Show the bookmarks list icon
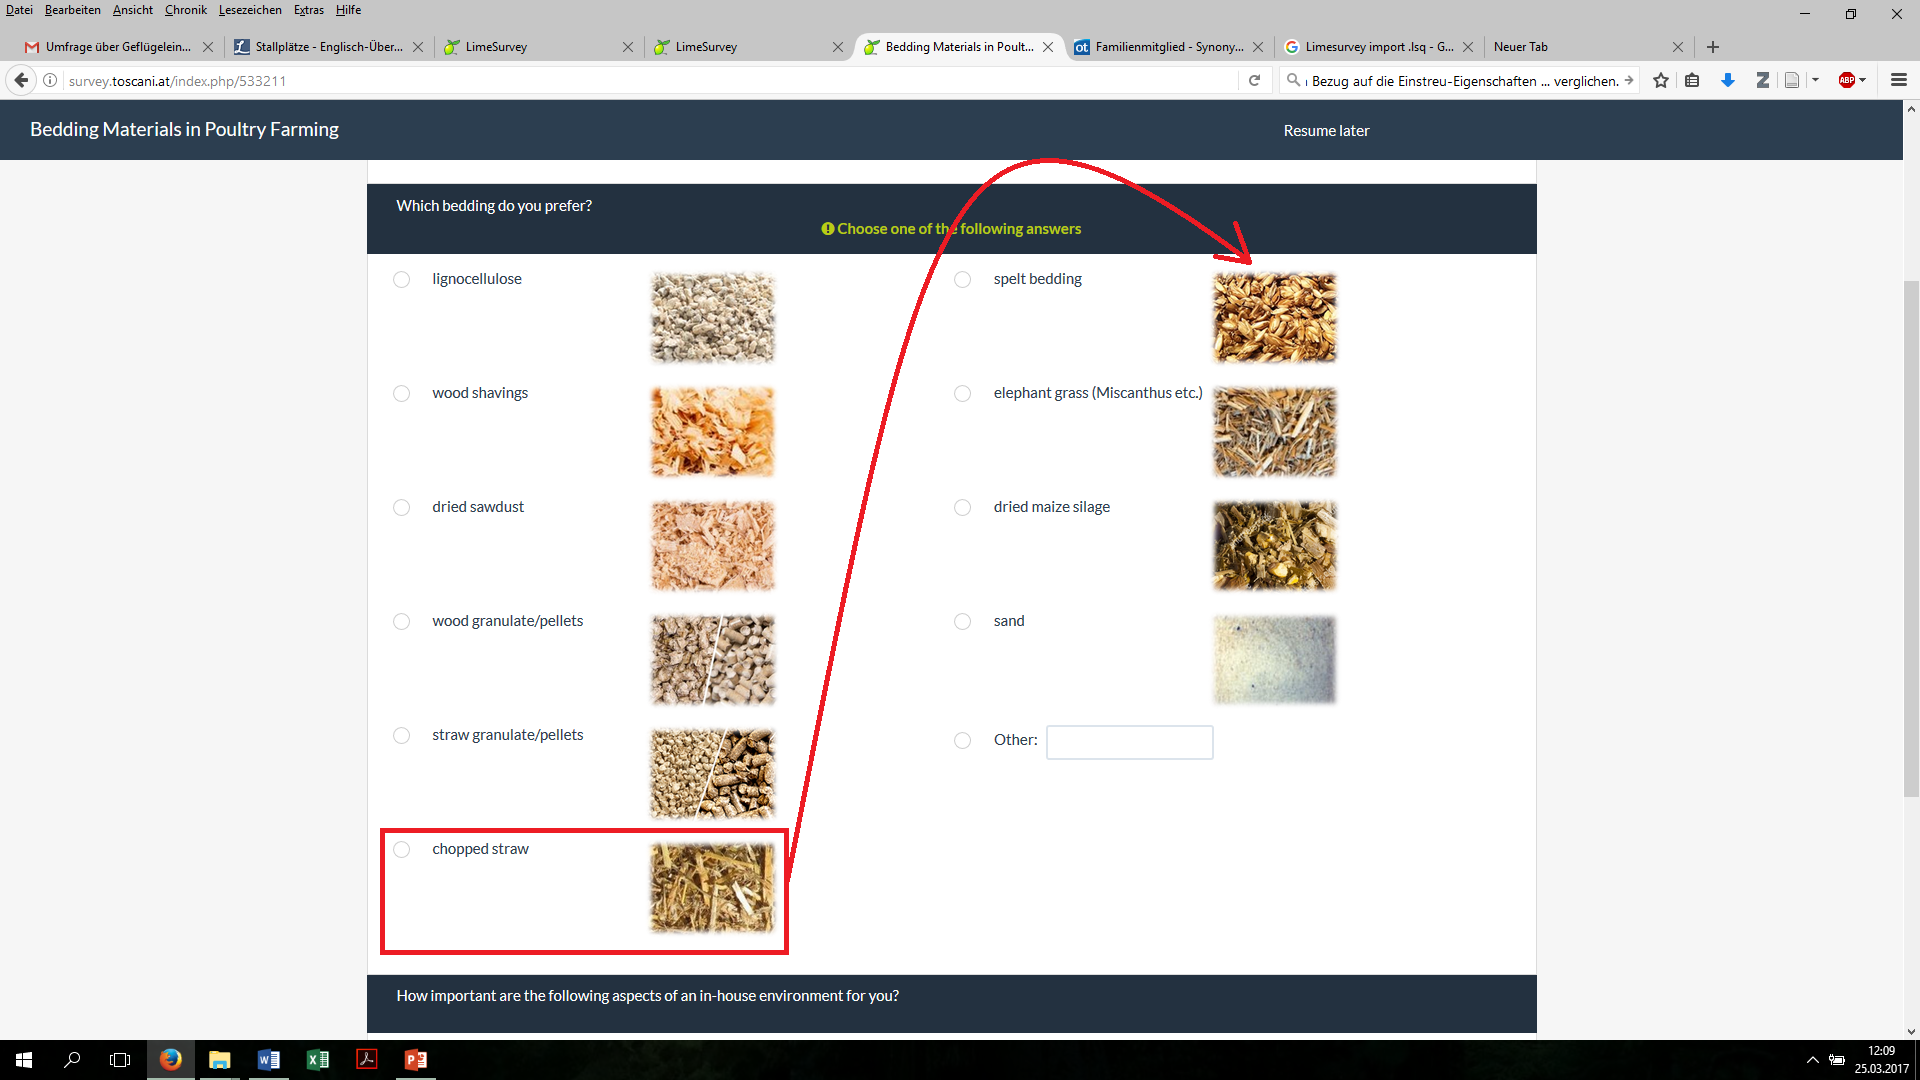The image size is (1920, 1080). tap(1692, 80)
